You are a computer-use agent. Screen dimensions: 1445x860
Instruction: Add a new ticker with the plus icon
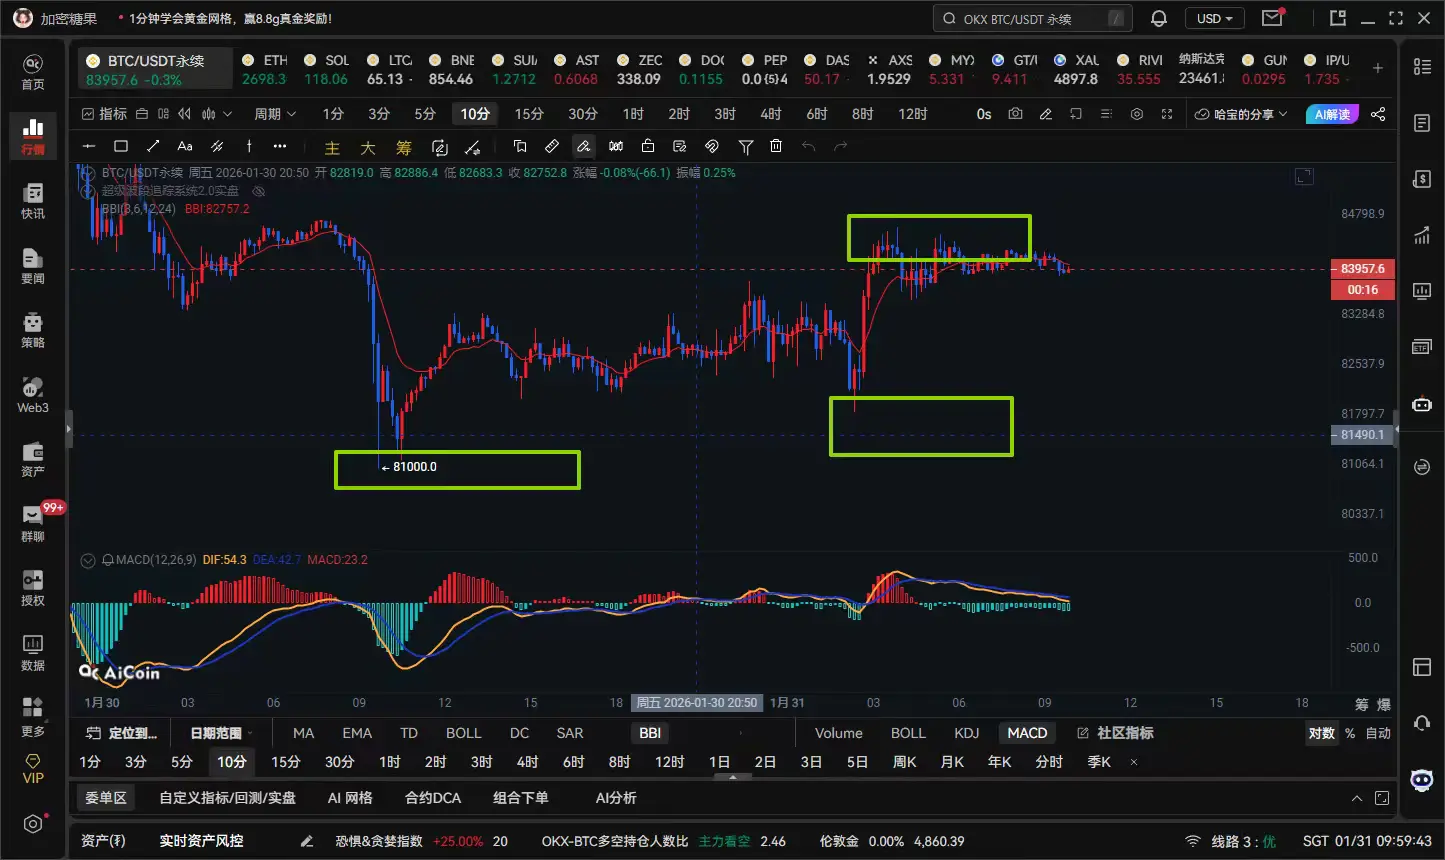(1378, 68)
